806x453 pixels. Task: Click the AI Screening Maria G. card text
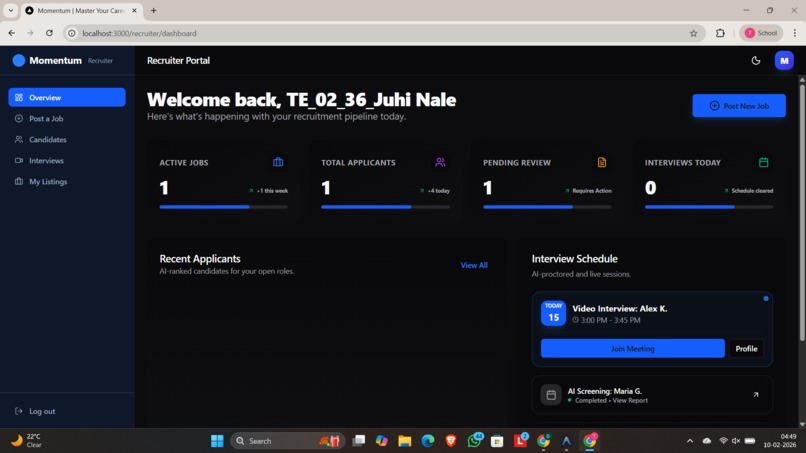608,395
